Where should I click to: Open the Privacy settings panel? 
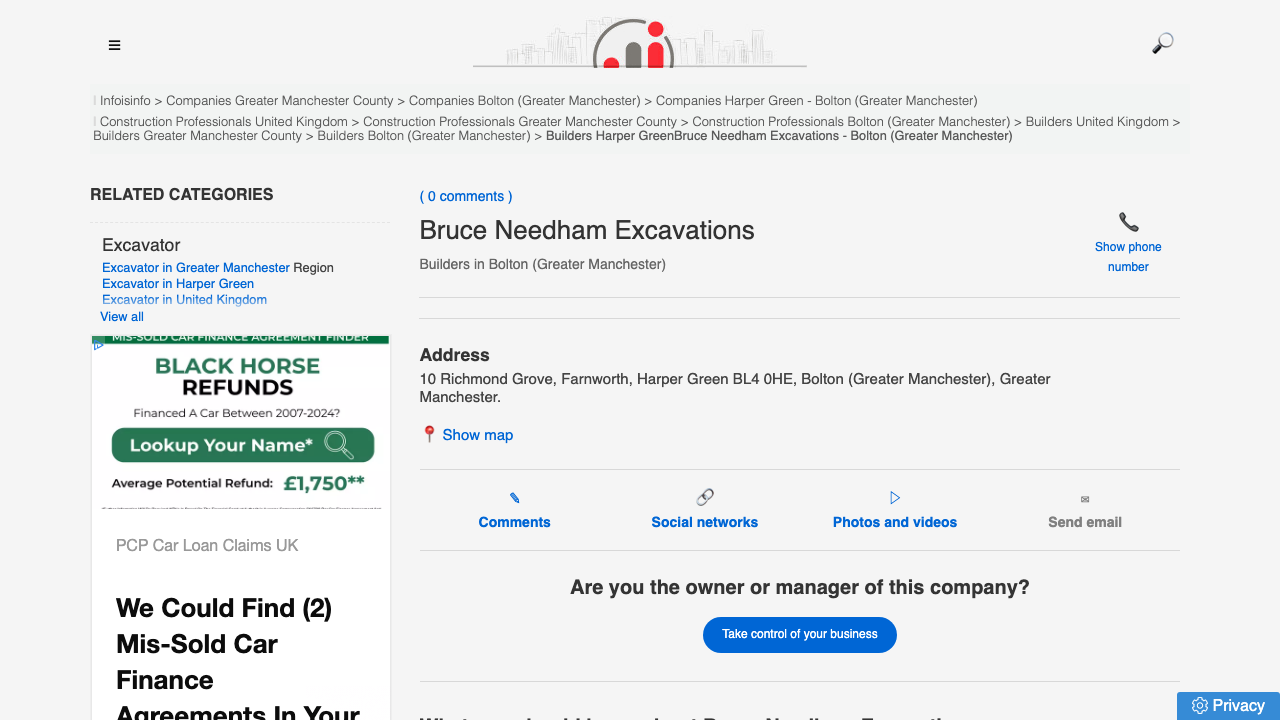pyautogui.click(x=1228, y=705)
